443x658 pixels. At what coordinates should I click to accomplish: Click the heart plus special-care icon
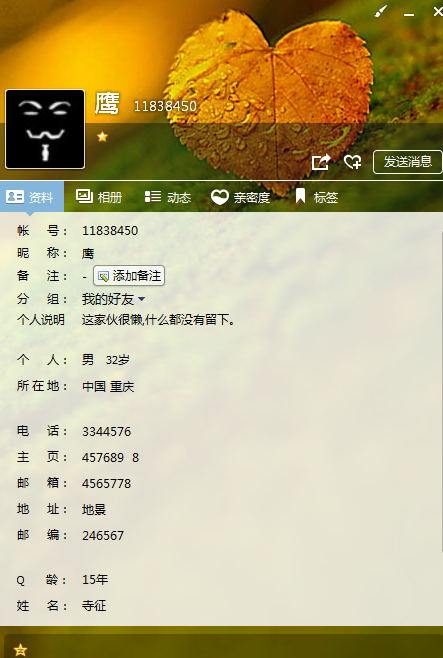tap(352, 162)
